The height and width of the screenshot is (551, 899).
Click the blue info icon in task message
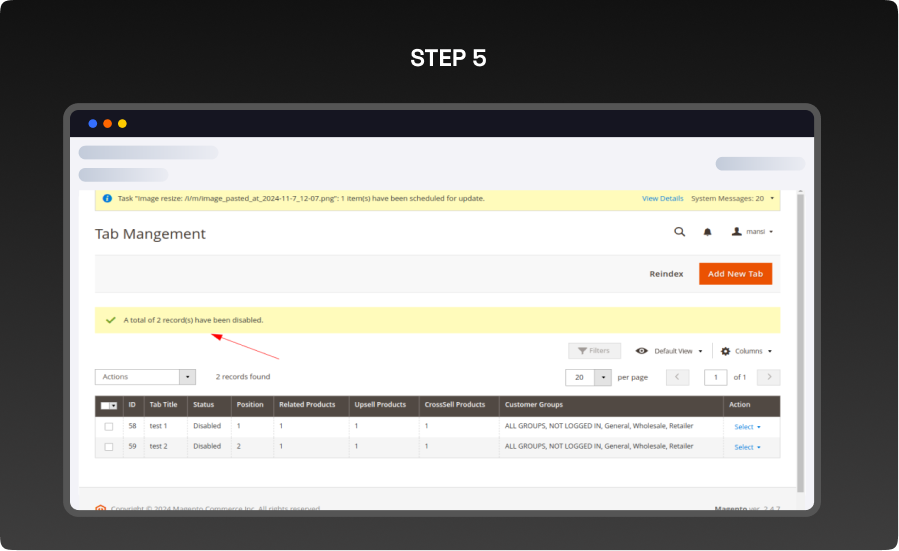coord(107,198)
